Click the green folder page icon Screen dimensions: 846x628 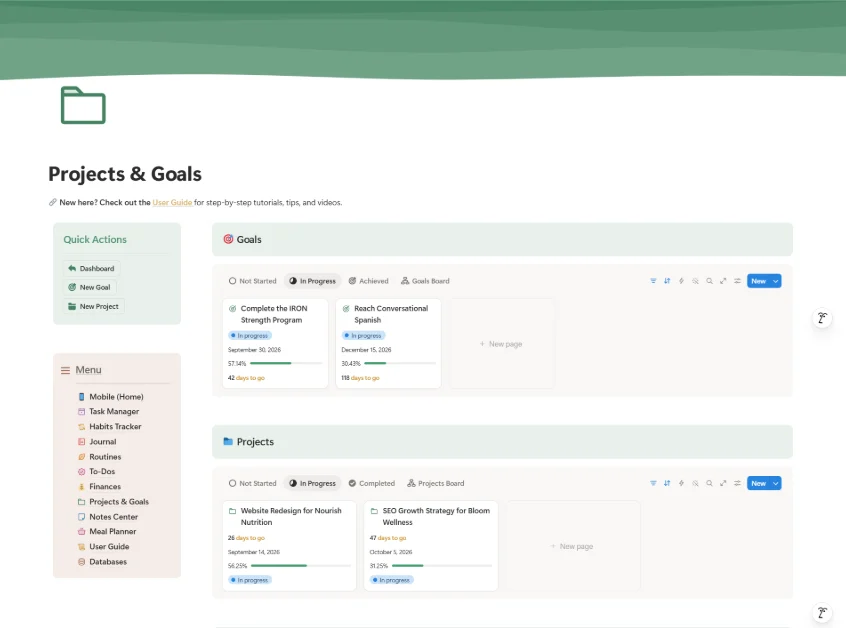click(x=83, y=105)
